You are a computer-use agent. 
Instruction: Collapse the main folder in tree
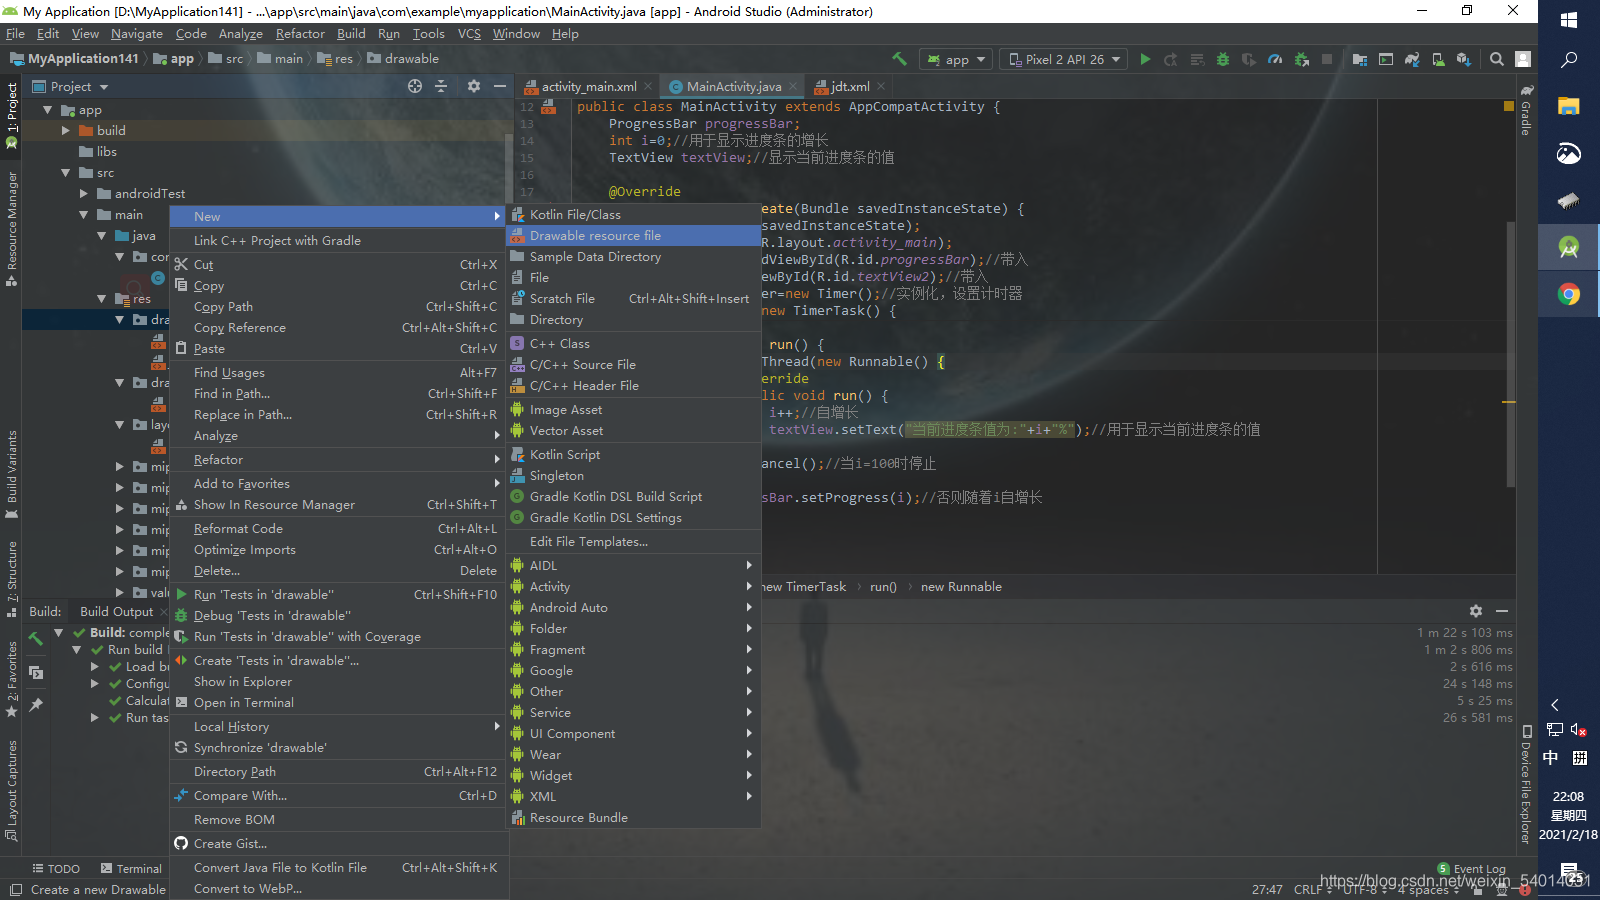84,215
